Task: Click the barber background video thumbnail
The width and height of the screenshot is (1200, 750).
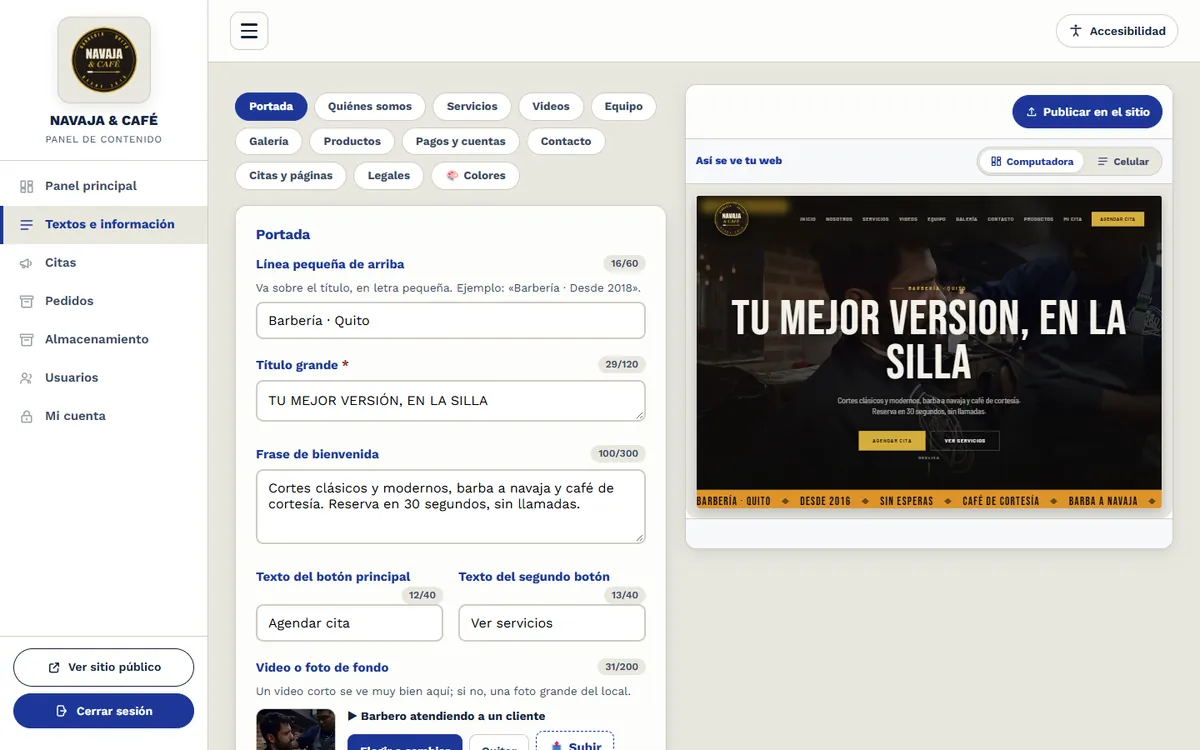Action: (295, 730)
